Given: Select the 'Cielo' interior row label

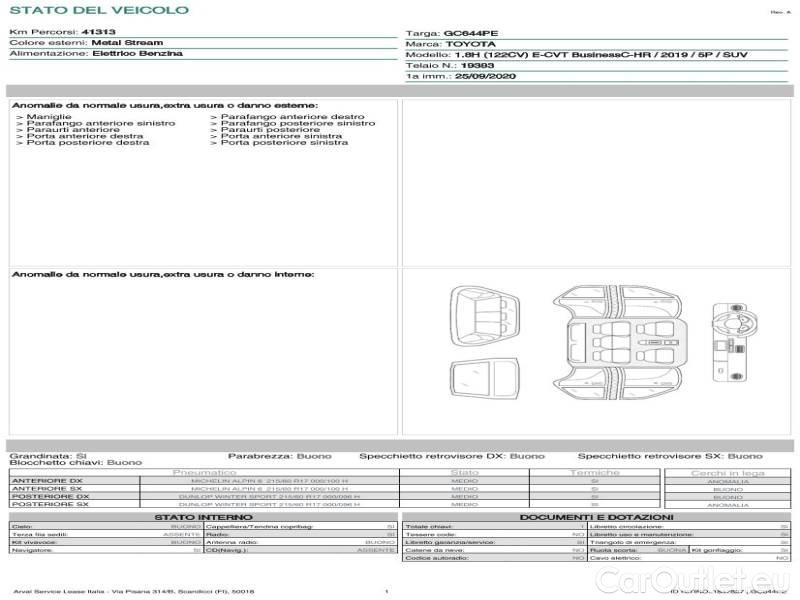Looking at the screenshot, I should pyautogui.click(x=22, y=527).
